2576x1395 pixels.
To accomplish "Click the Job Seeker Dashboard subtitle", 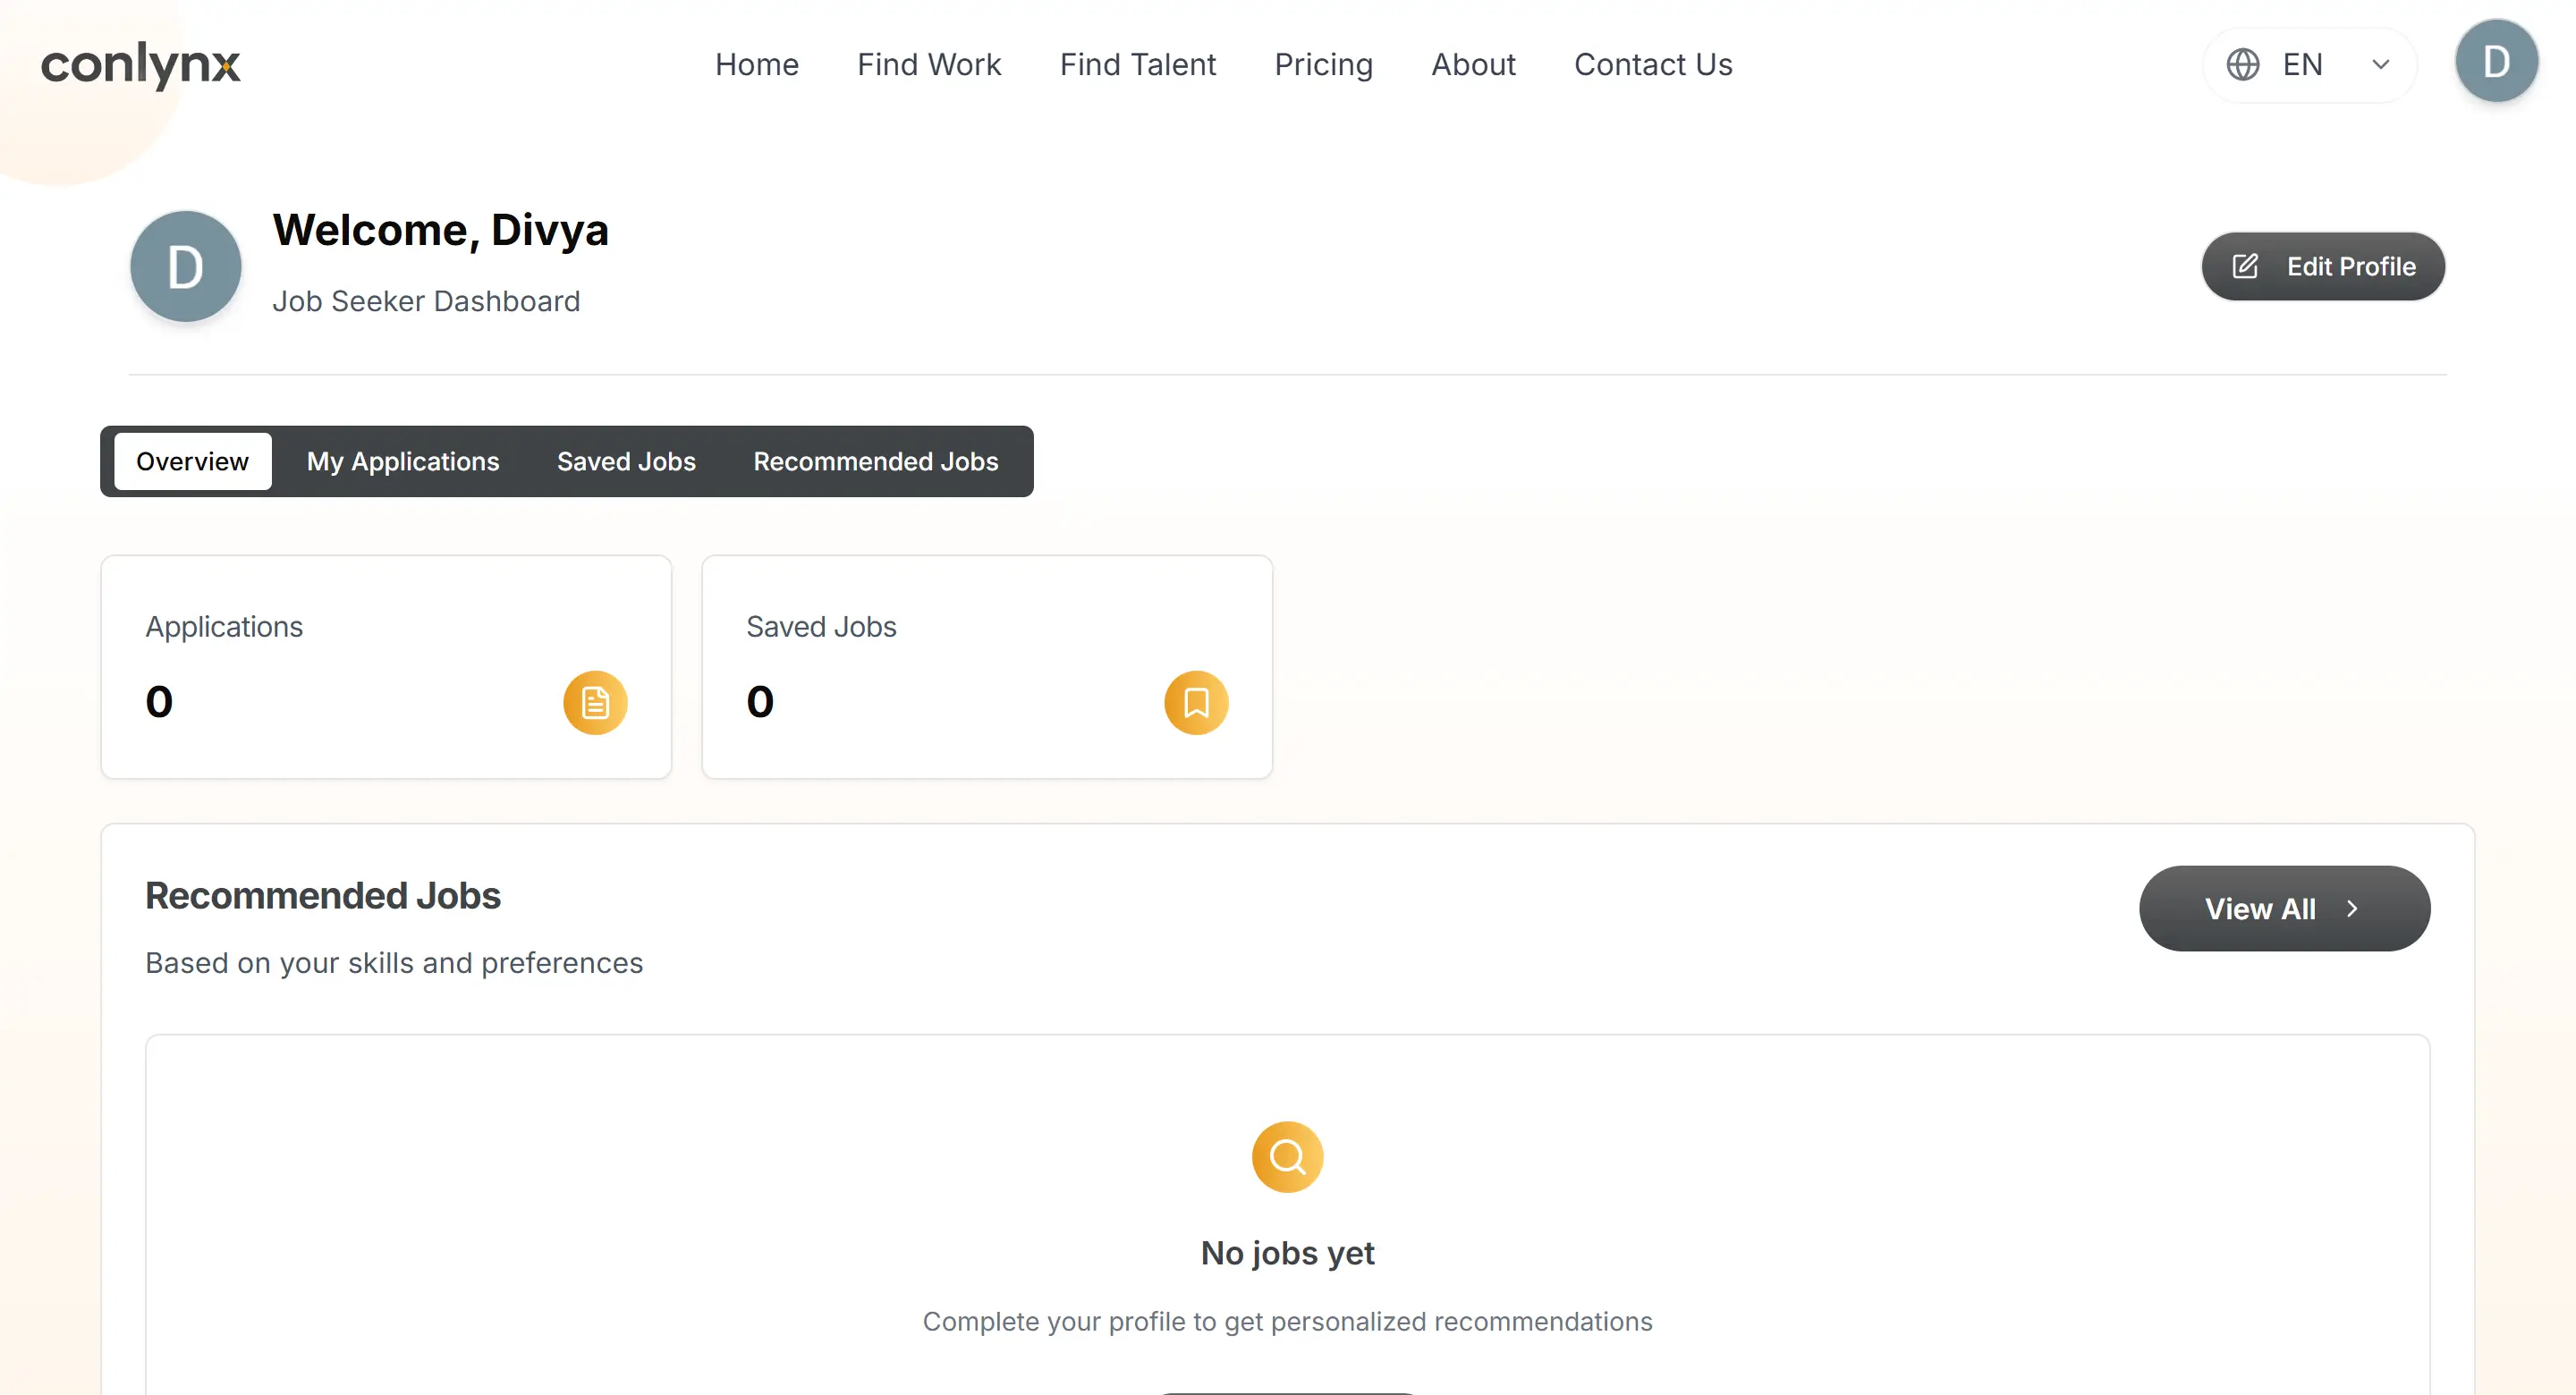I will 426,301.
